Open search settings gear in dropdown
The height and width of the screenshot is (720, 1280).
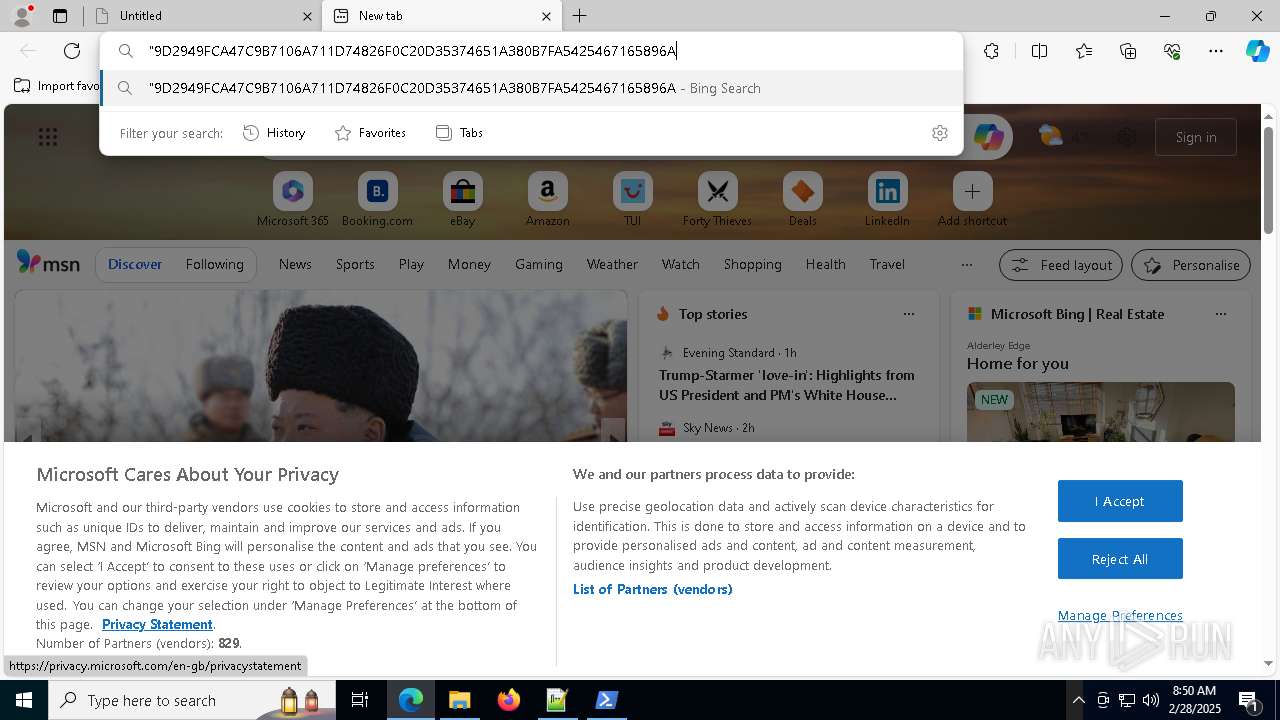point(939,133)
